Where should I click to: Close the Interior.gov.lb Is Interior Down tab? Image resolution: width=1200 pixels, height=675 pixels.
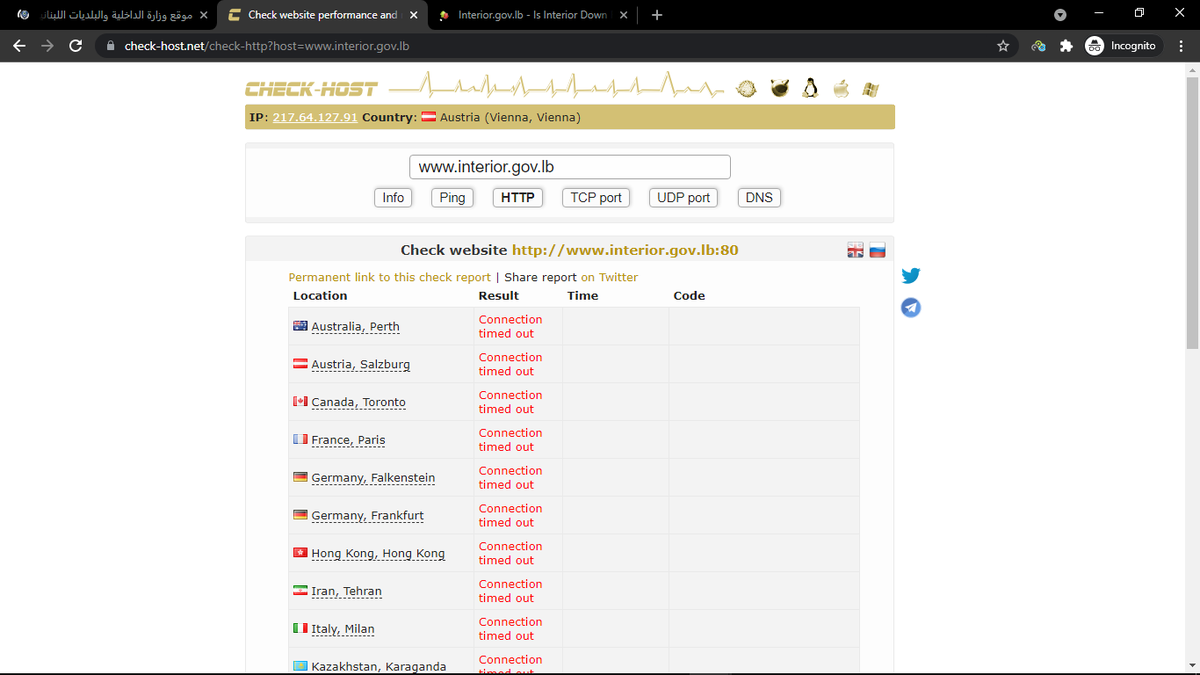point(623,15)
